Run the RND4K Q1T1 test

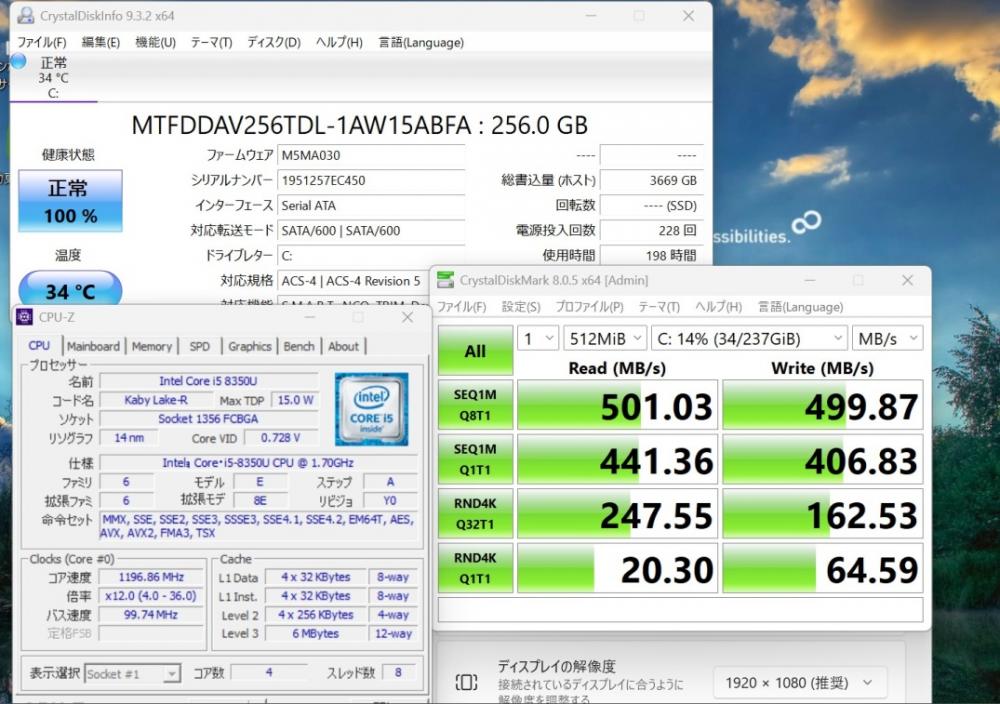[x=475, y=568]
